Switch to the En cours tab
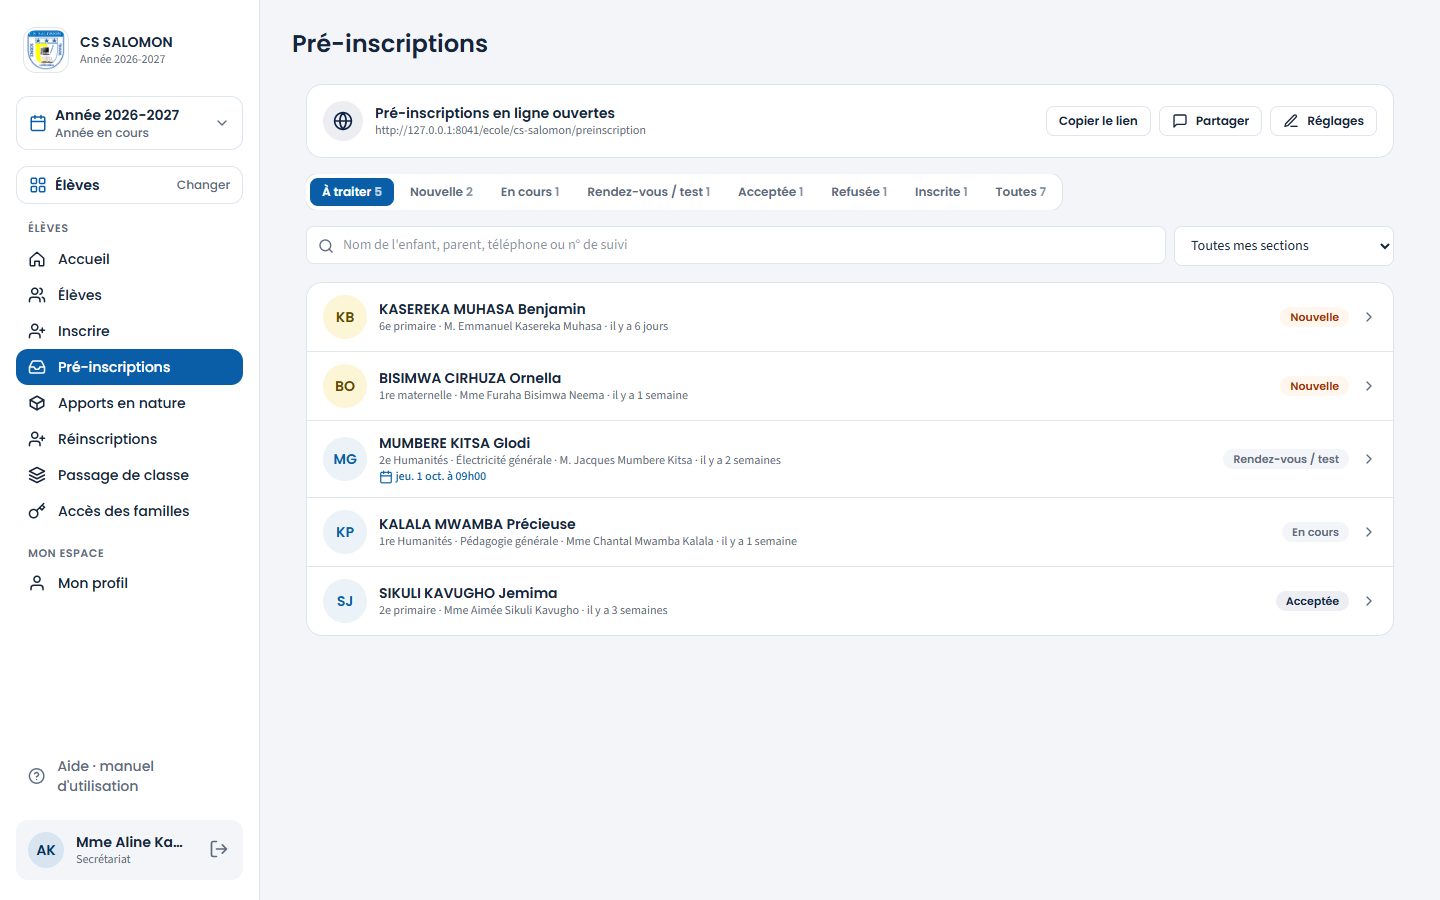The width and height of the screenshot is (1440, 900). tap(530, 192)
